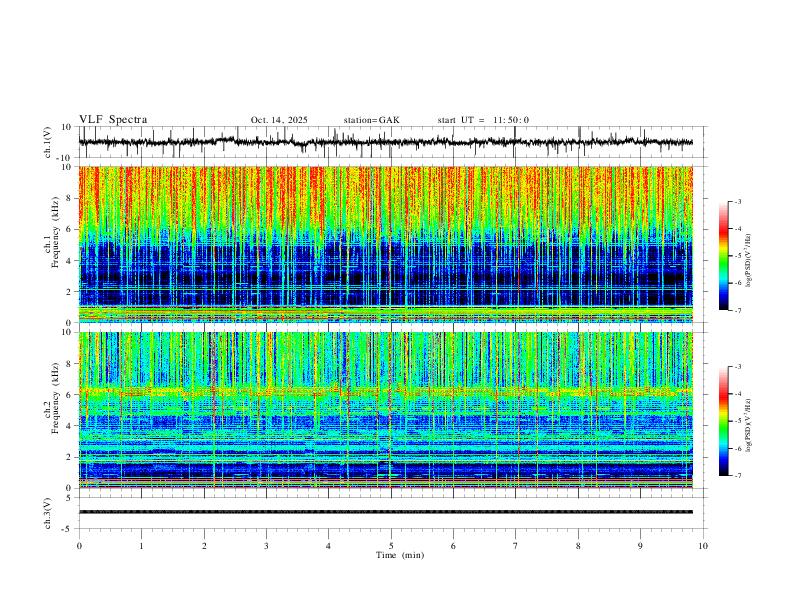Click the "ch.1(V)" waveform axis label

(48, 142)
